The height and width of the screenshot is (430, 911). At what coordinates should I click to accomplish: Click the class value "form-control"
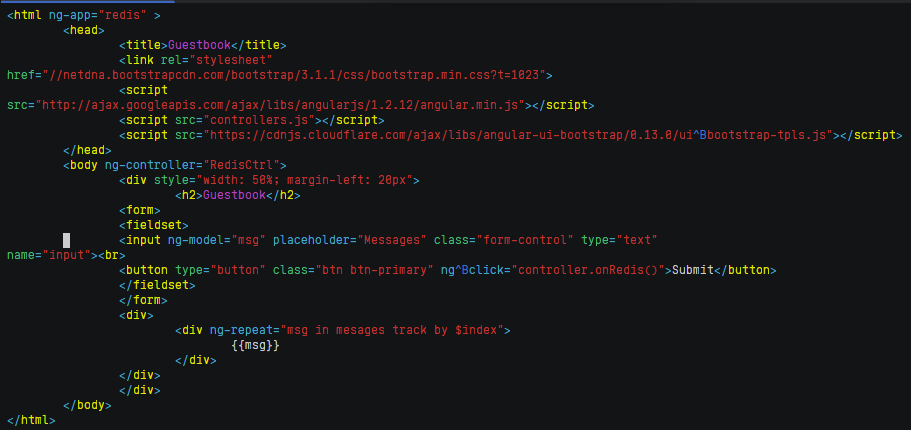pyautogui.click(x=525, y=241)
